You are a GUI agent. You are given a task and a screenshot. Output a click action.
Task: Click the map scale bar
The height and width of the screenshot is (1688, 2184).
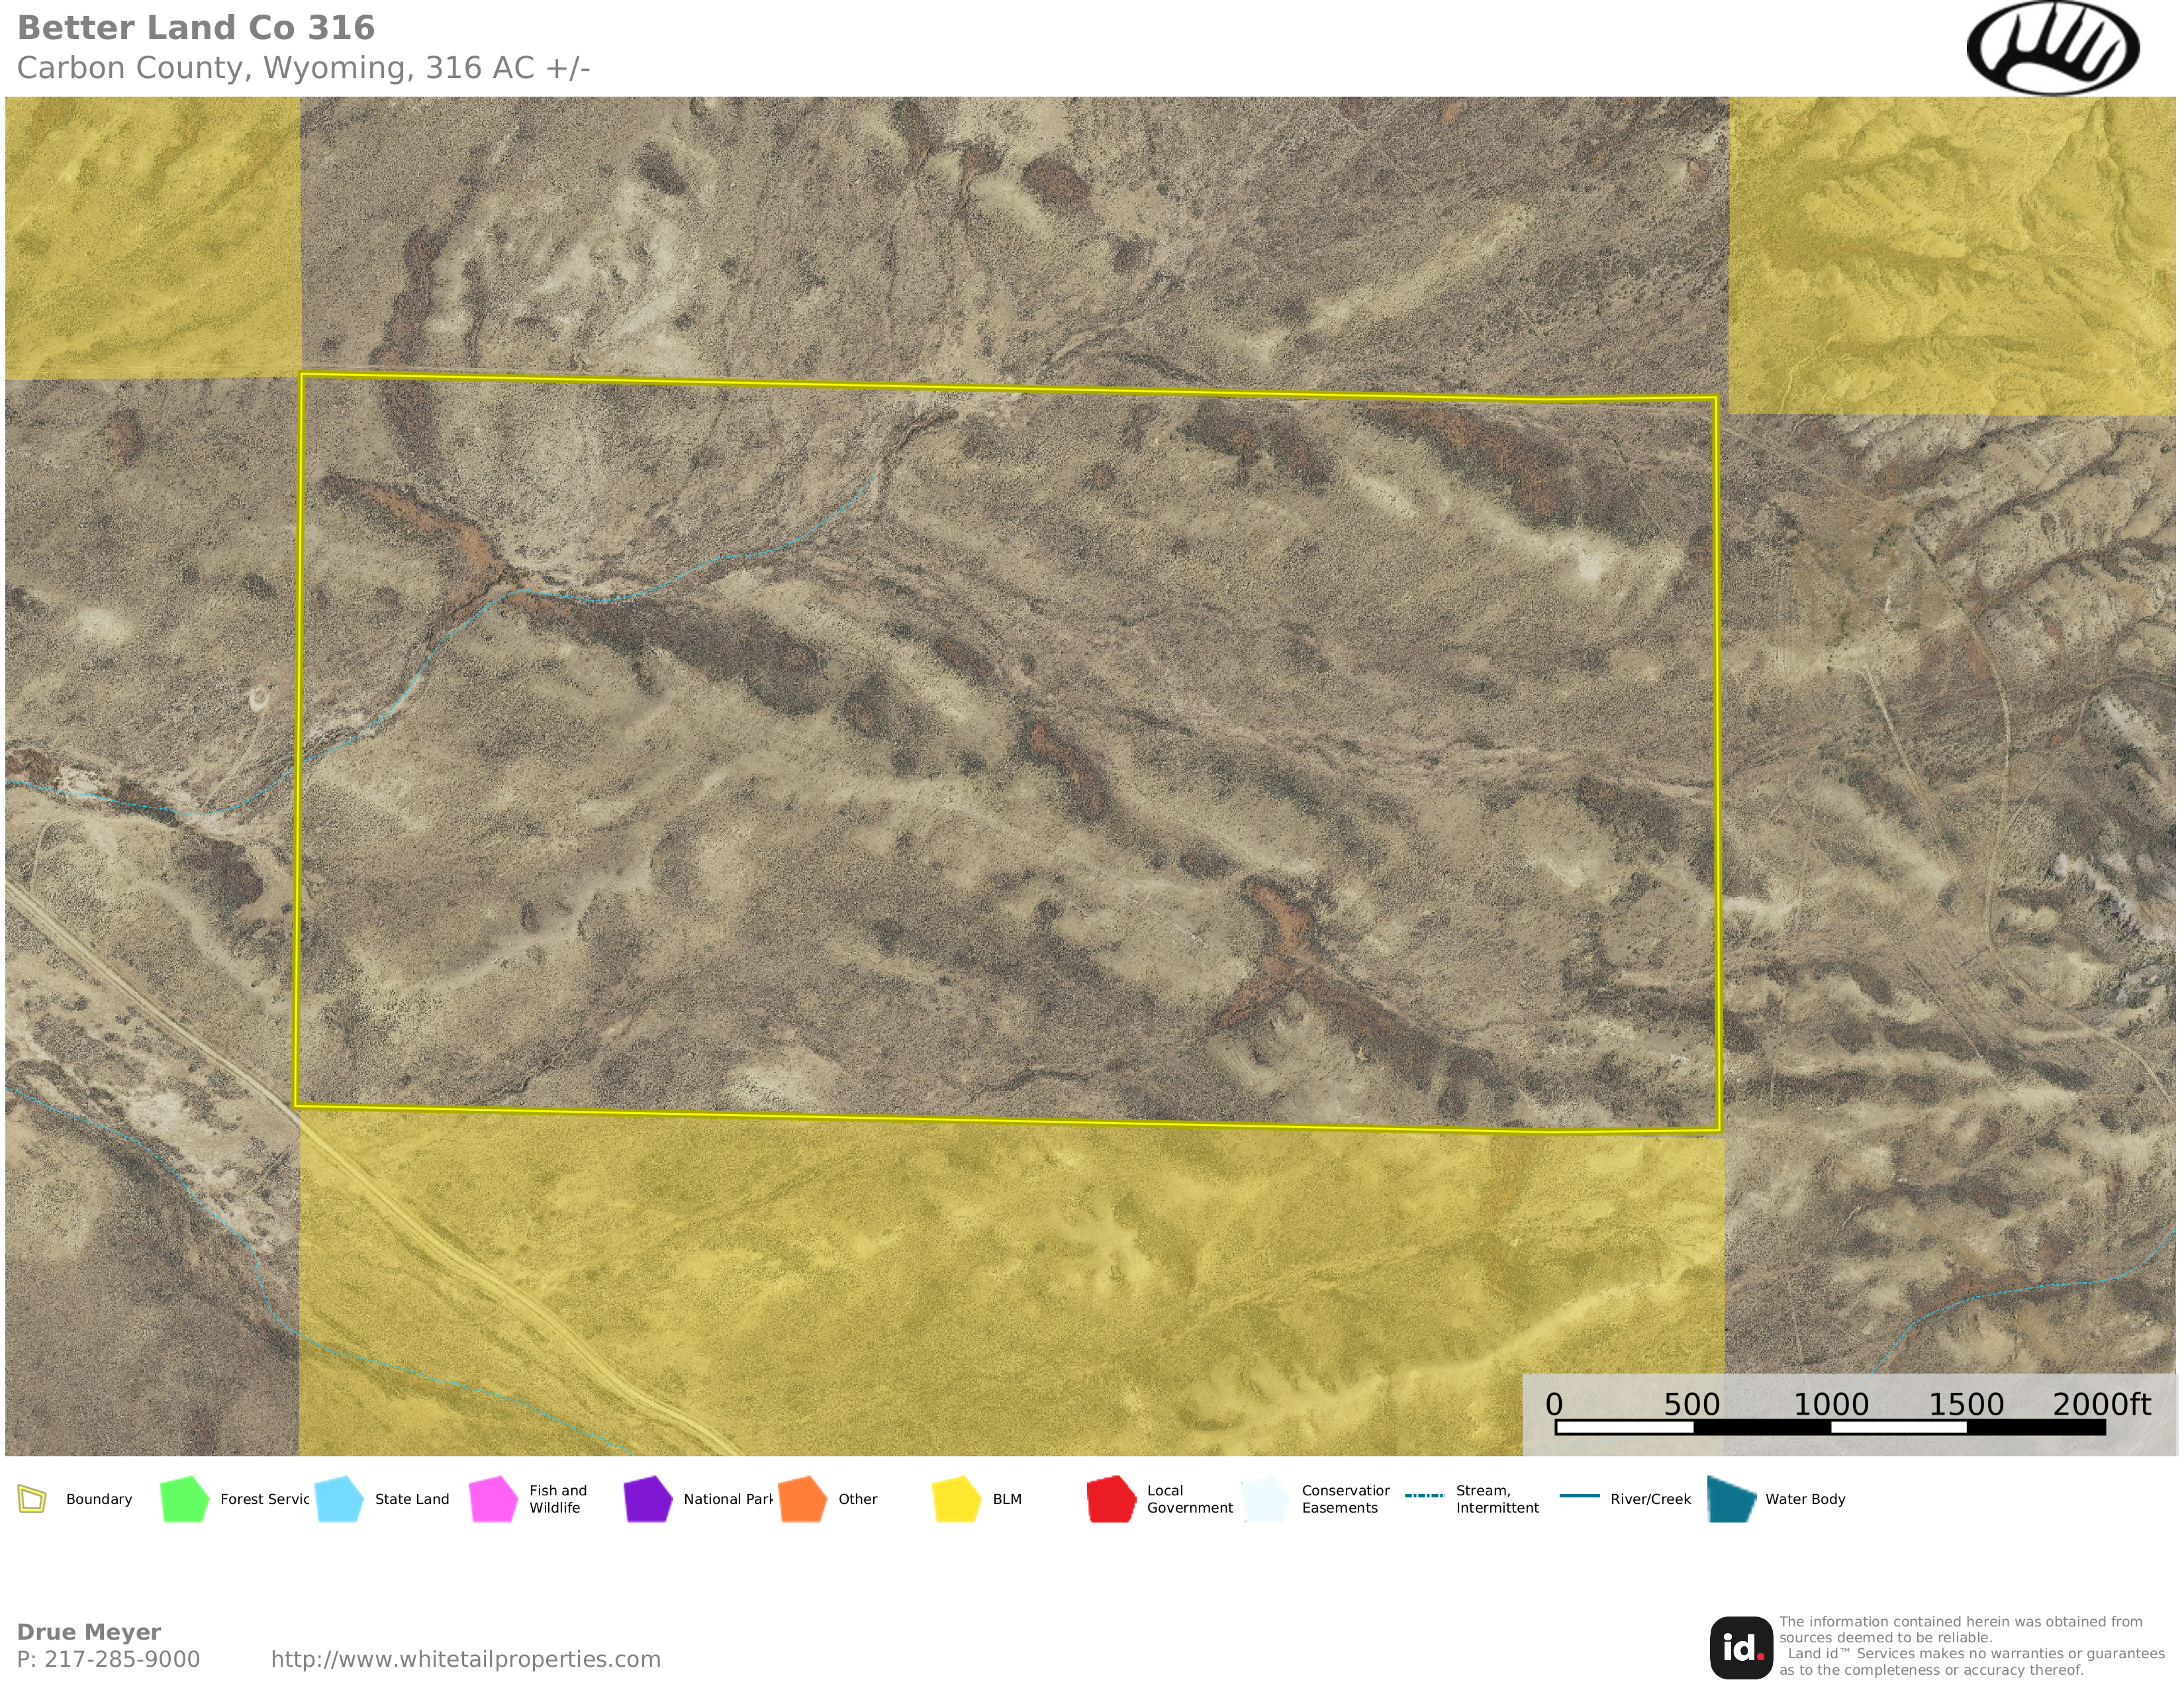(1830, 1427)
